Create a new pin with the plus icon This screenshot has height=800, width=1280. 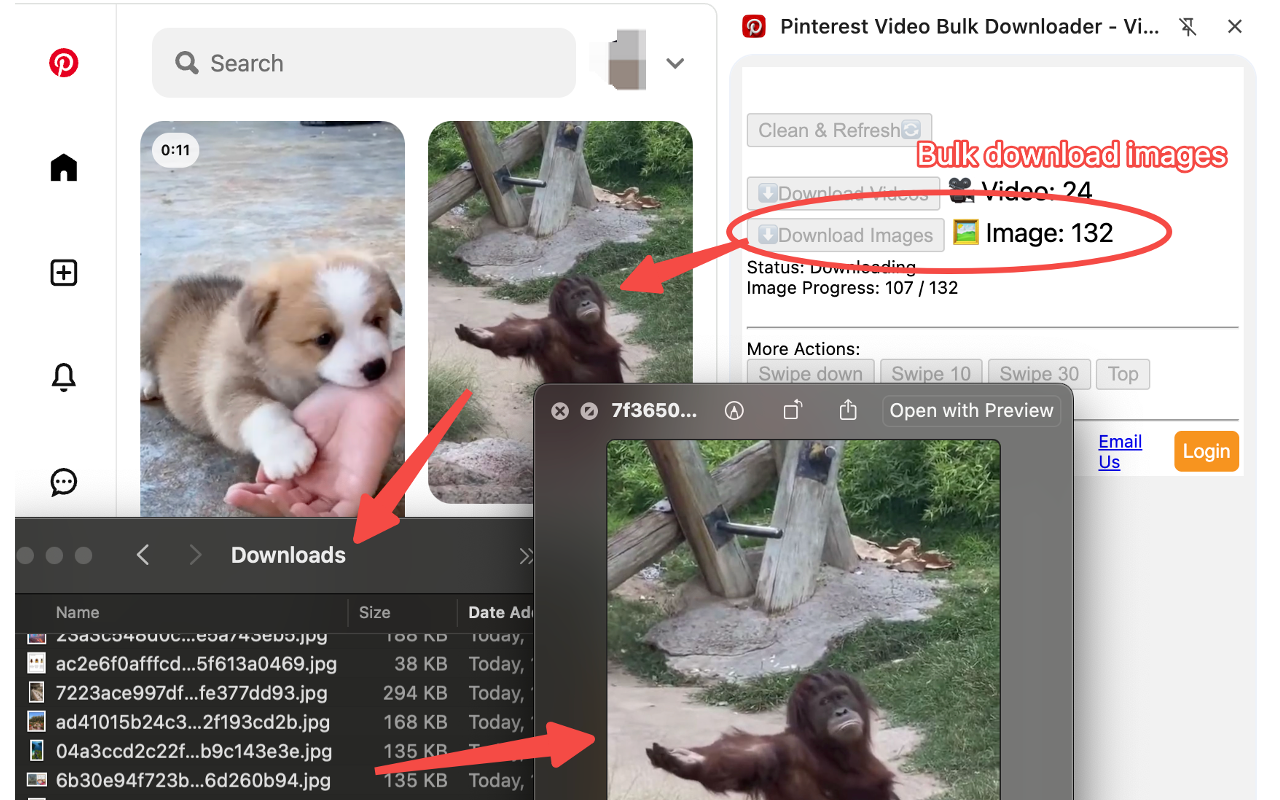(x=63, y=272)
